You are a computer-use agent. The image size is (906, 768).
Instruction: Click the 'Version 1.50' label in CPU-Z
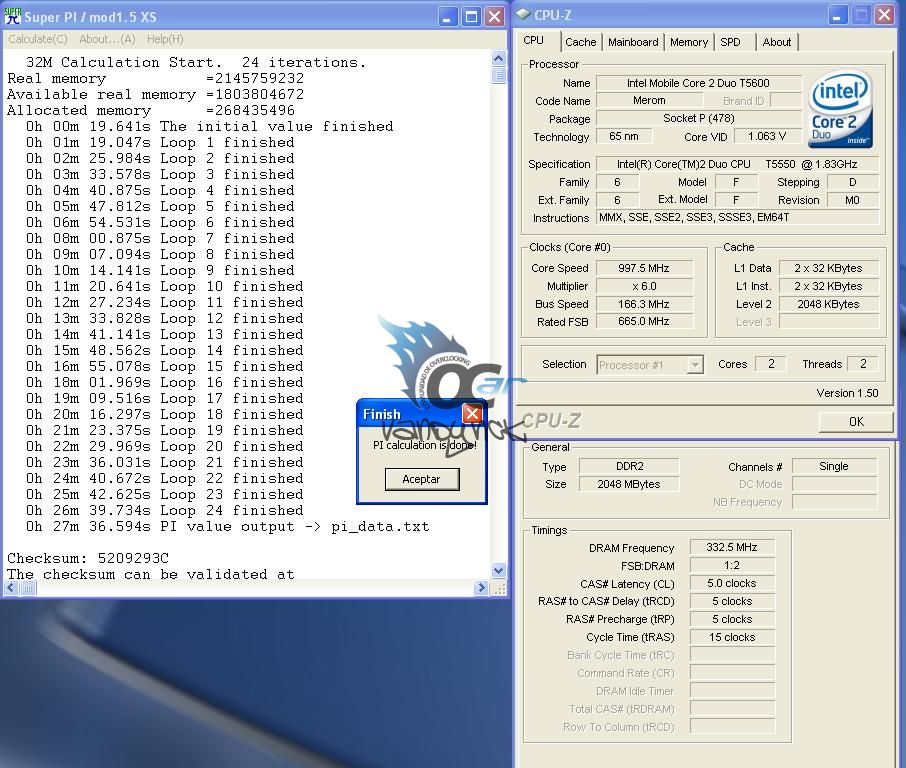tap(847, 393)
